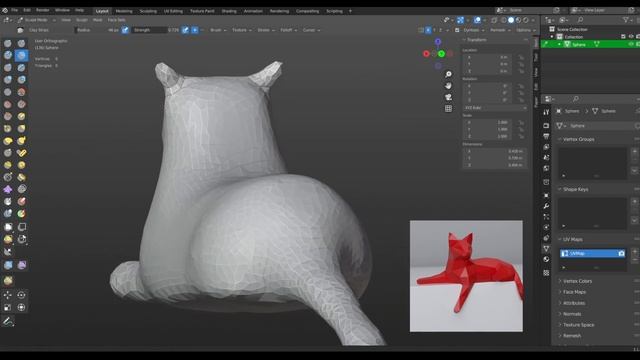Open the File menu
Screen dimensions: 640x360
[x=14, y=10]
